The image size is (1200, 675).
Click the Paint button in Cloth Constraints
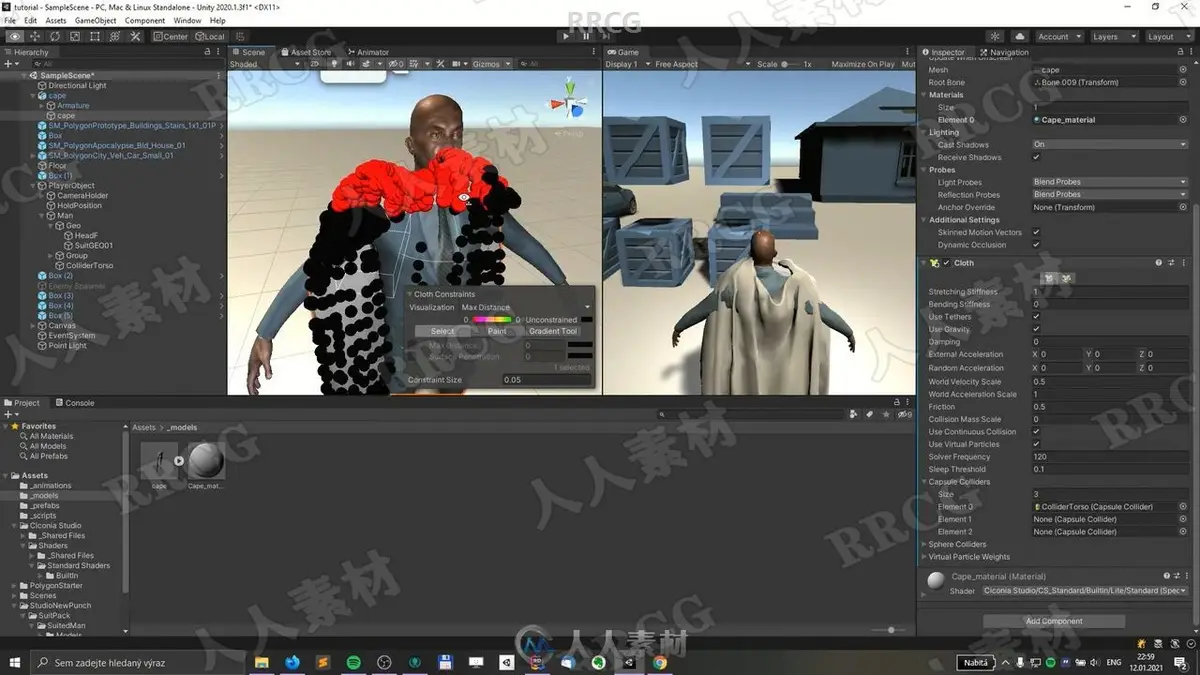(x=497, y=331)
